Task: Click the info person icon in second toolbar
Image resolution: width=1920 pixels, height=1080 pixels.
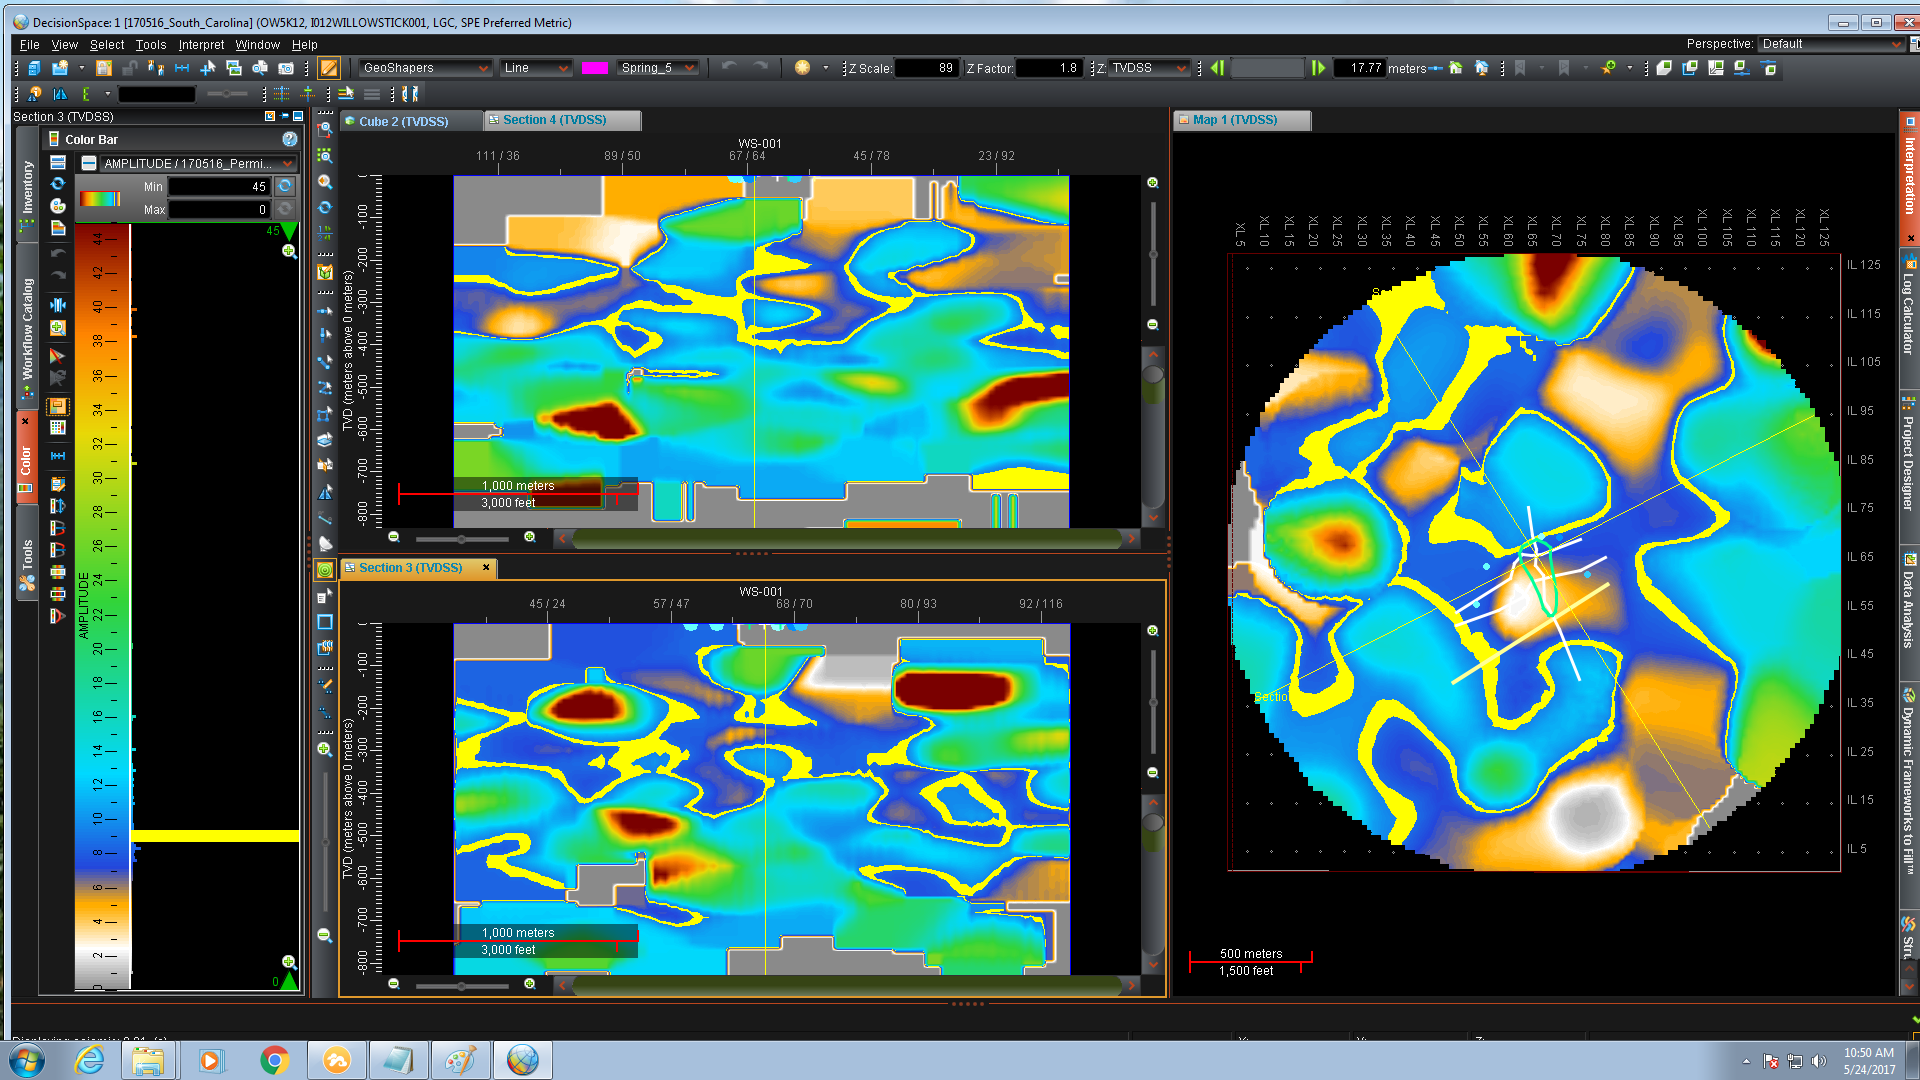Action: coord(34,94)
